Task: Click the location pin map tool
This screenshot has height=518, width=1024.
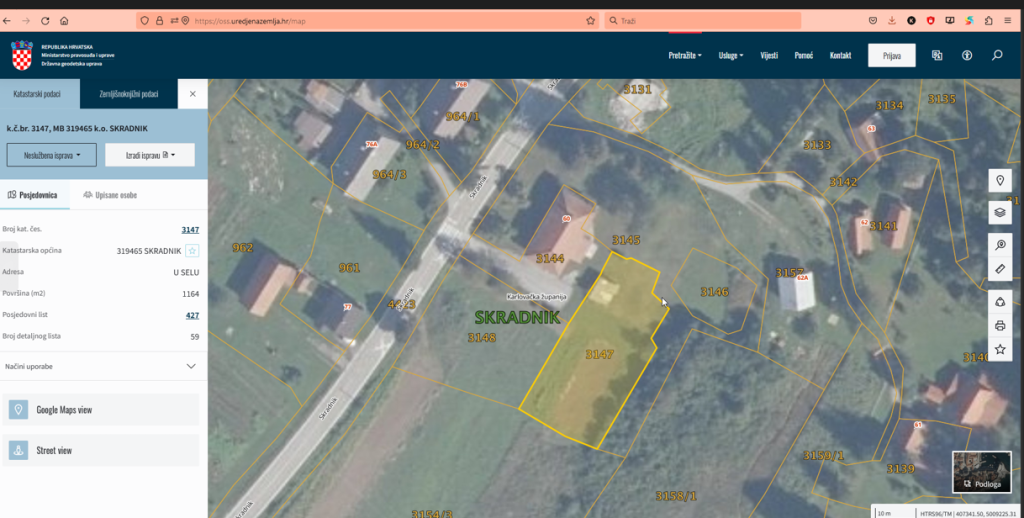Action: [999, 181]
